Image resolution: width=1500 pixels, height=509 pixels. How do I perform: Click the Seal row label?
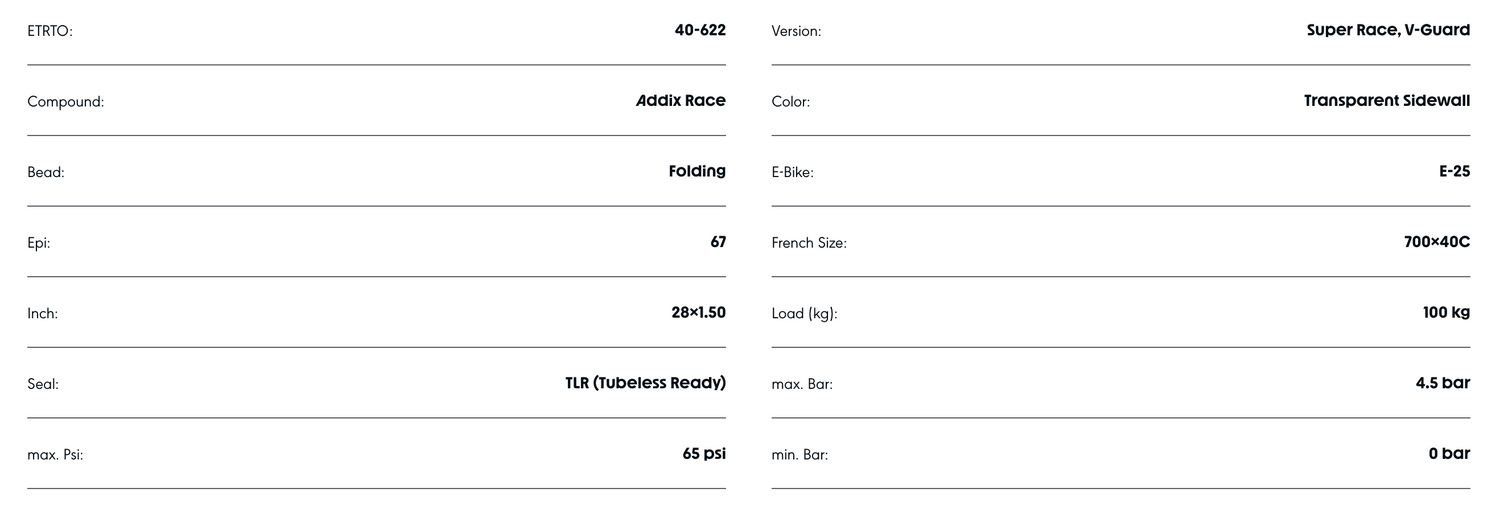point(43,384)
